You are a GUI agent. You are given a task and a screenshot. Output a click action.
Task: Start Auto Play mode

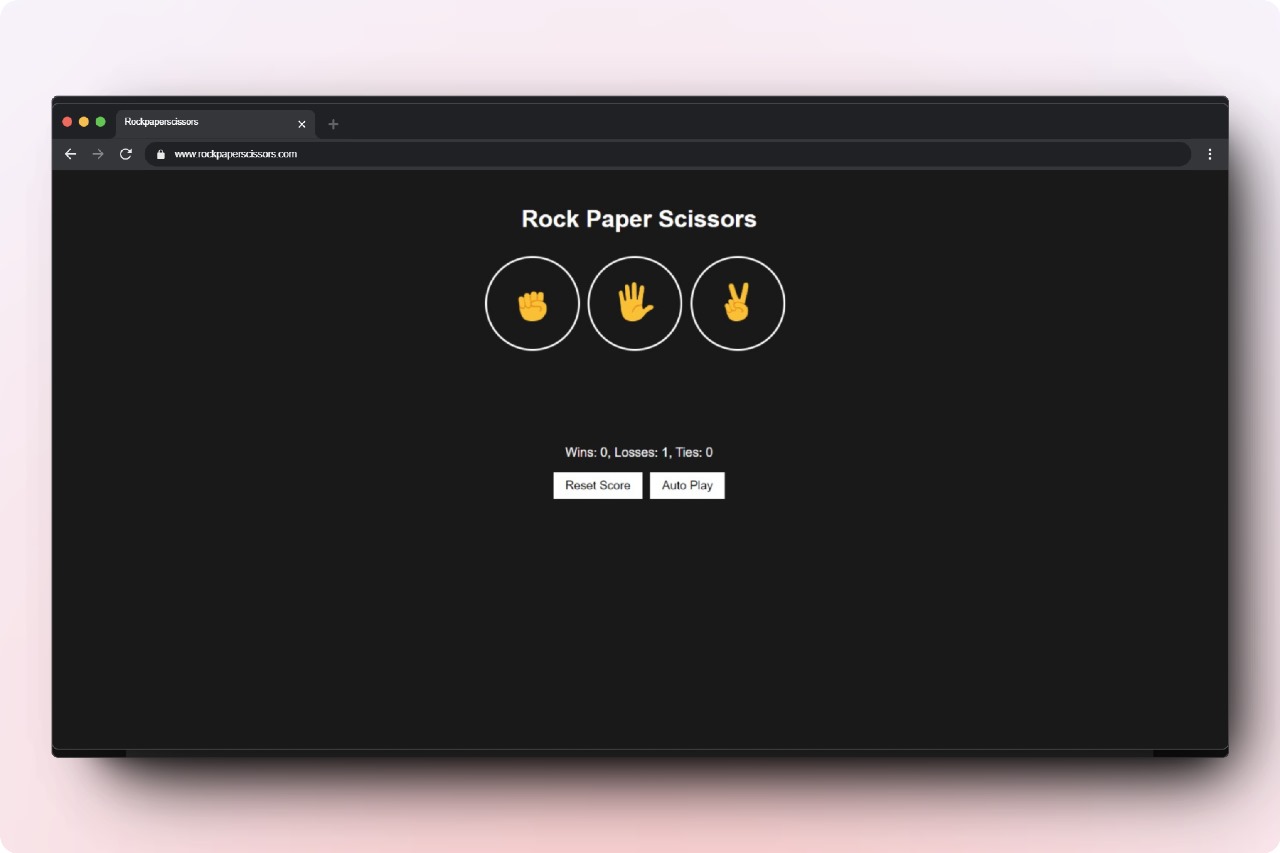point(687,485)
